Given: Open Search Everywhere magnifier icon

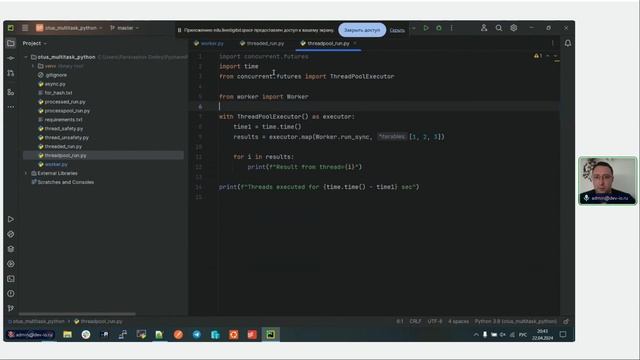Looking at the screenshot, I should coord(499,28).
